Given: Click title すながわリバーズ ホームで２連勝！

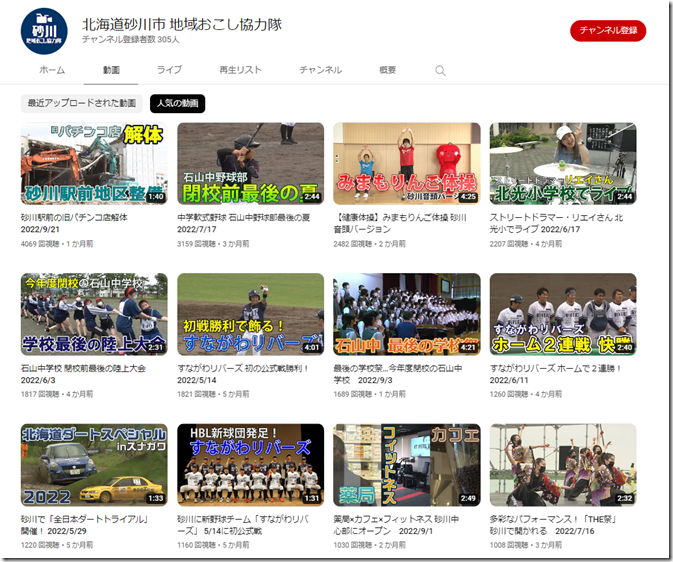Looking at the screenshot, I should click(x=555, y=374).
